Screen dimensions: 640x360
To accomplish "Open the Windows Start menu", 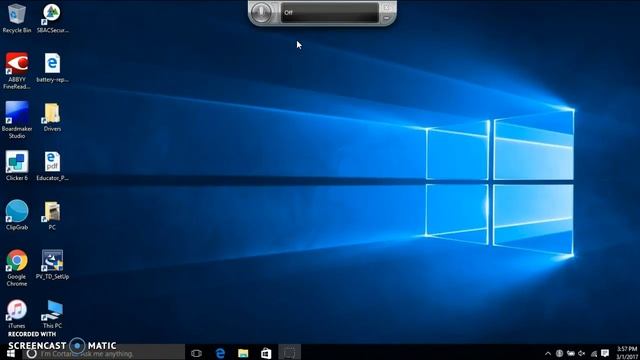I will tap(11, 353).
